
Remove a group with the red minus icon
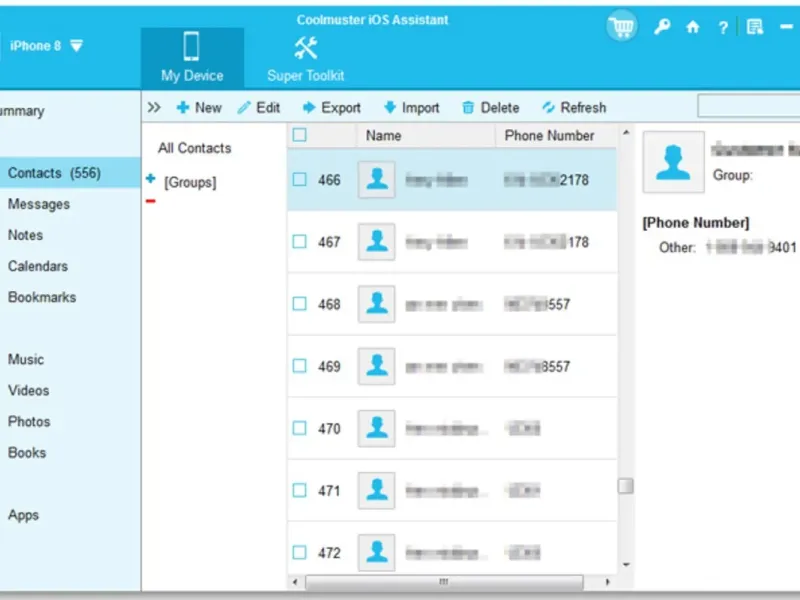[x=150, y=201]
